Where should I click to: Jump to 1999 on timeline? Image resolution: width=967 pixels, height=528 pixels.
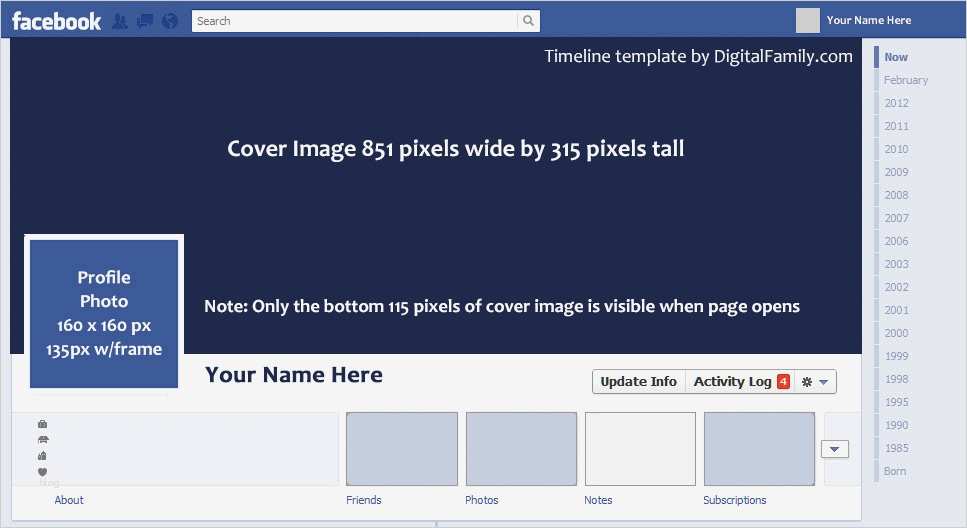[x=896, y=357]
